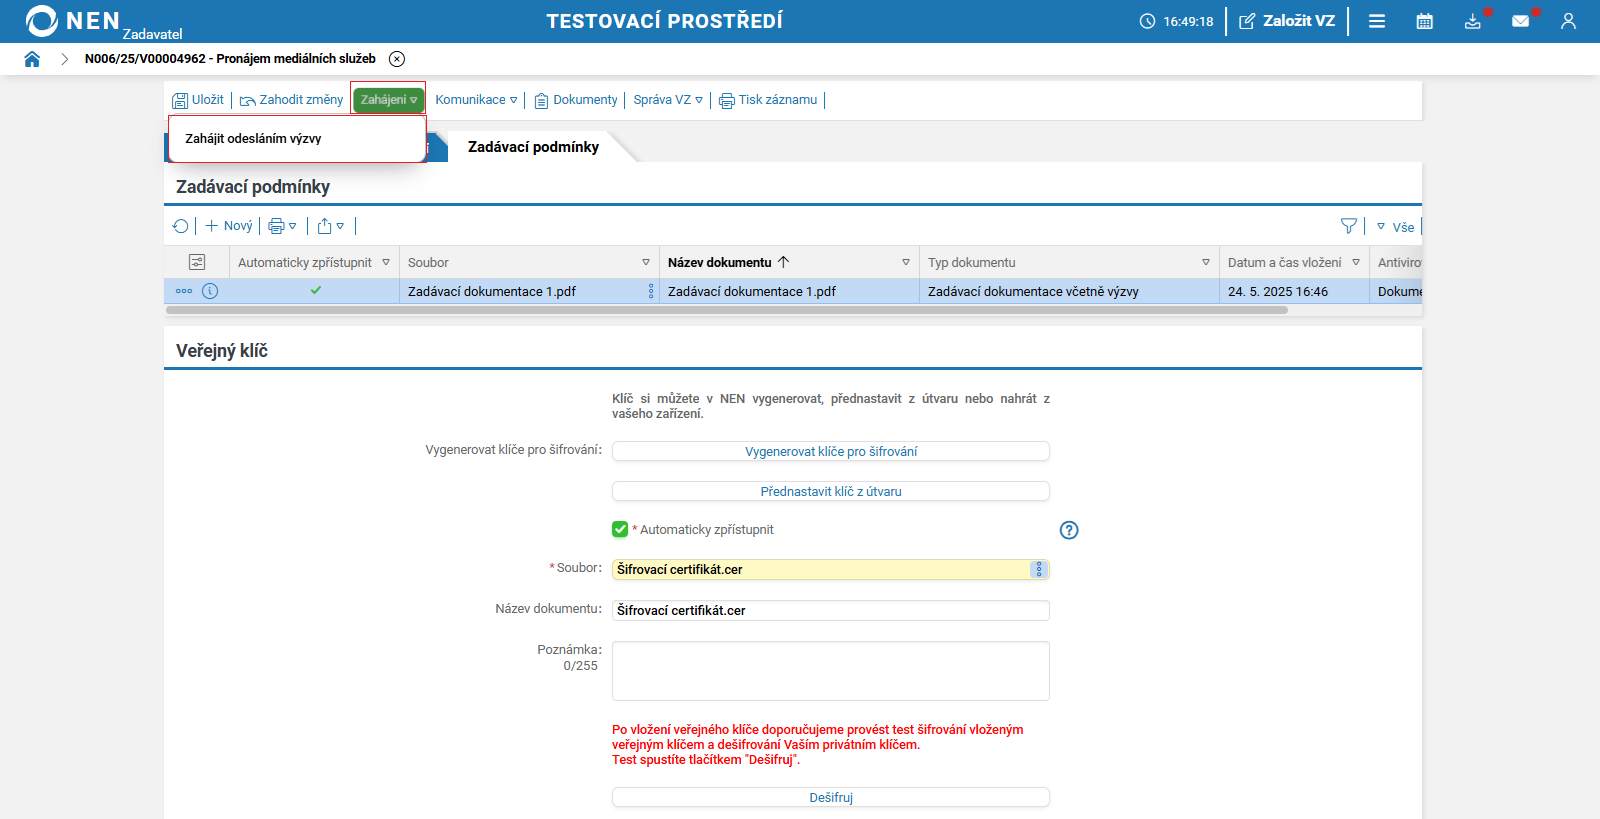Open file options dots in Soubor field

1039,569
